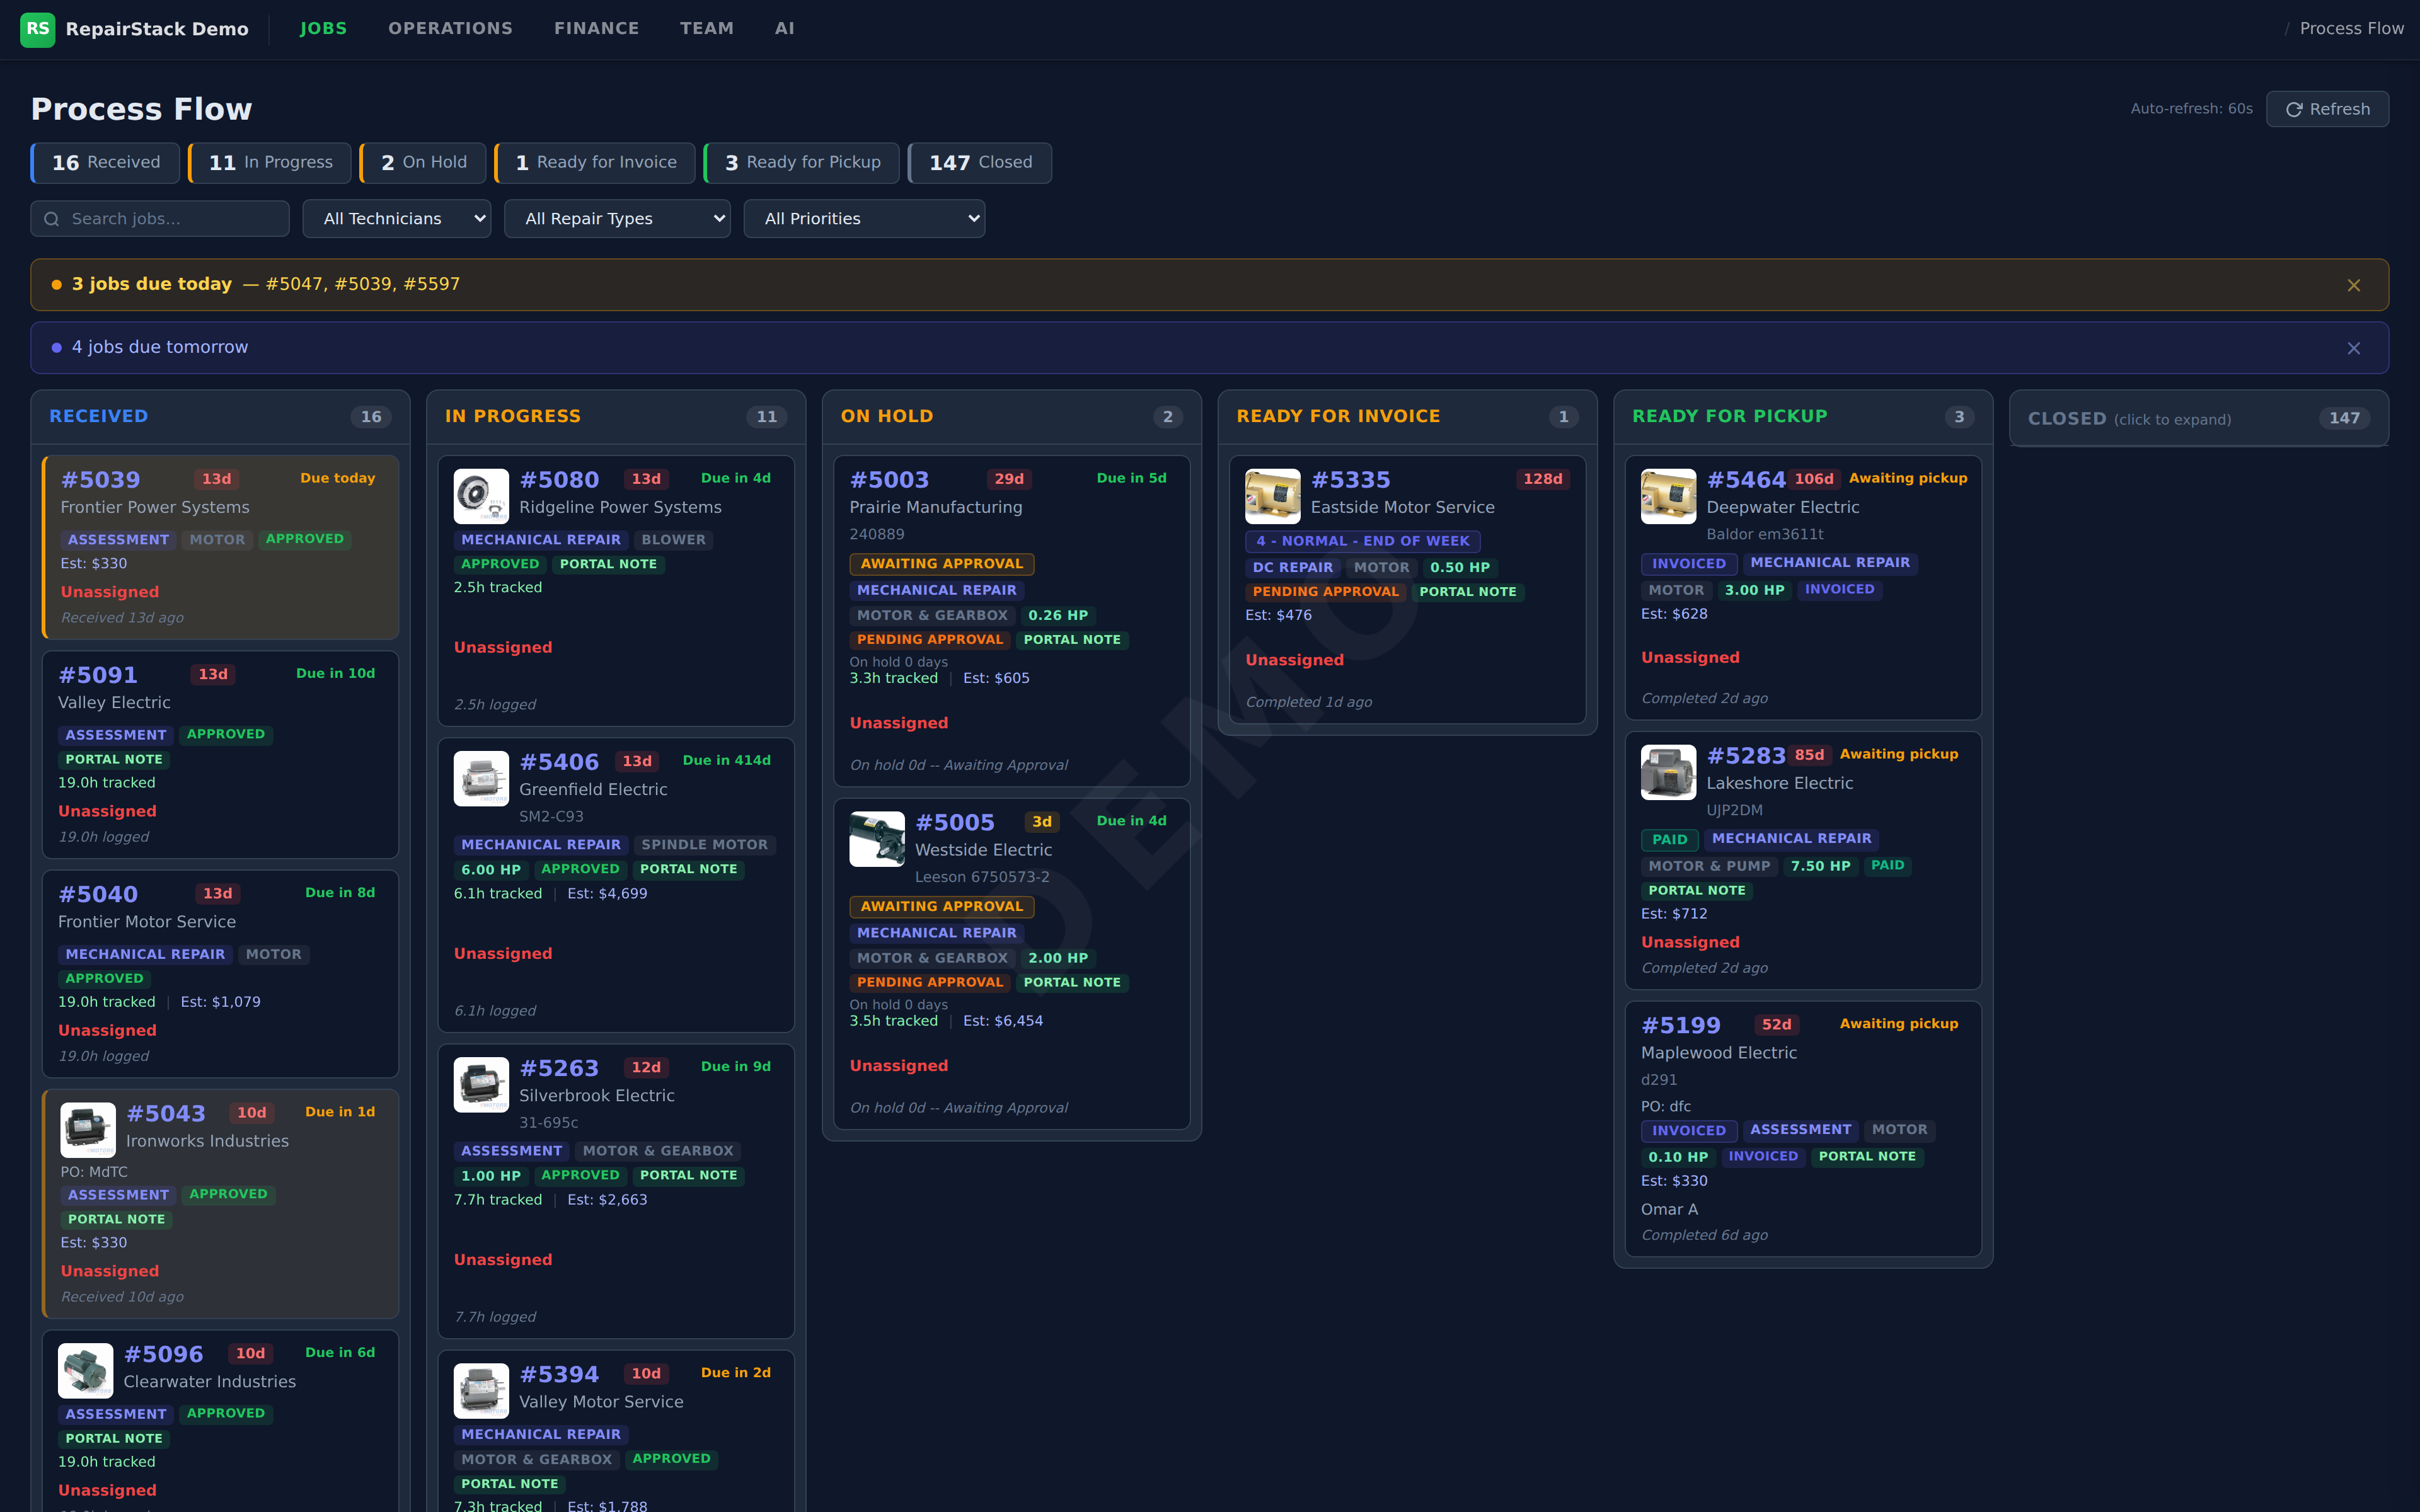This screenshot has width=2420, height=1512.
Task: Open motor image on job #5335
Action: pyautogui.click(x=1272, y=496)
